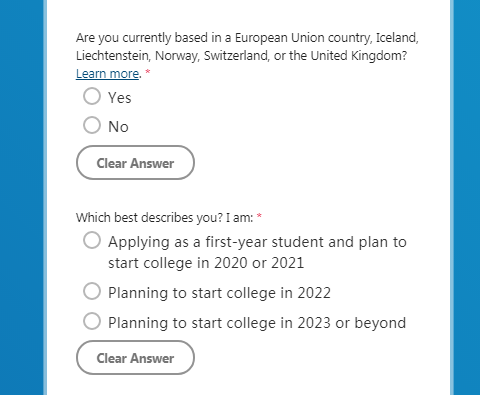Click the "Yes" option label text

120,98
